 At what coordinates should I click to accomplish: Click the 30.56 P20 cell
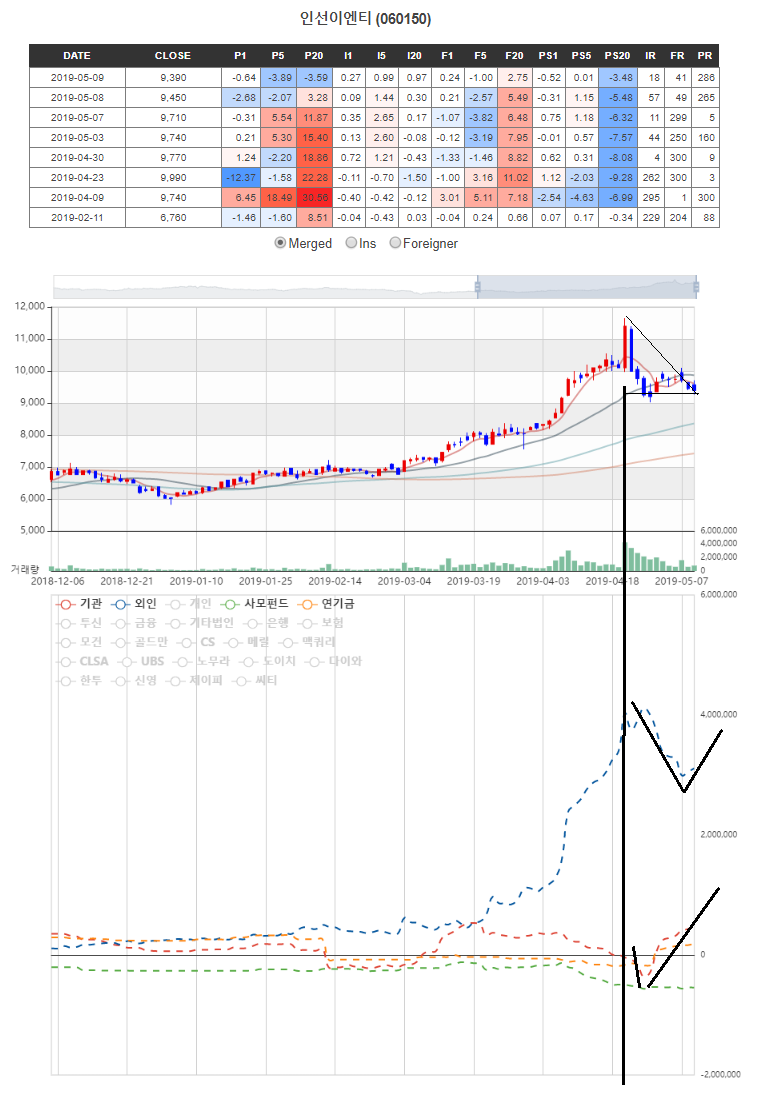314,198
